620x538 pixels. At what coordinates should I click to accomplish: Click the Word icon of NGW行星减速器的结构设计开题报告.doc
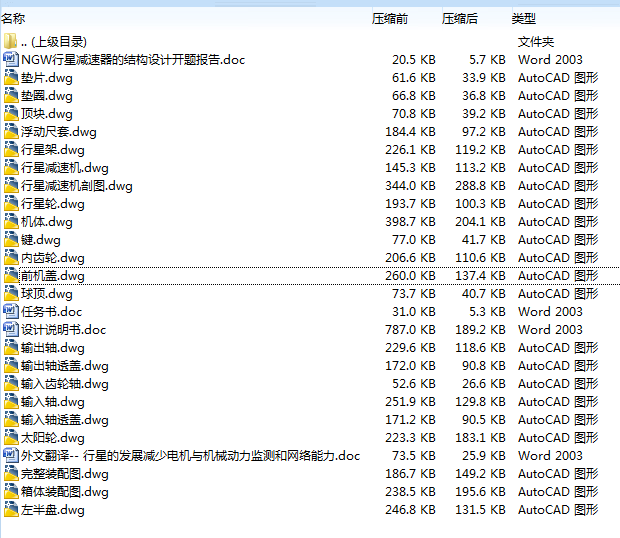click(11, 59)
